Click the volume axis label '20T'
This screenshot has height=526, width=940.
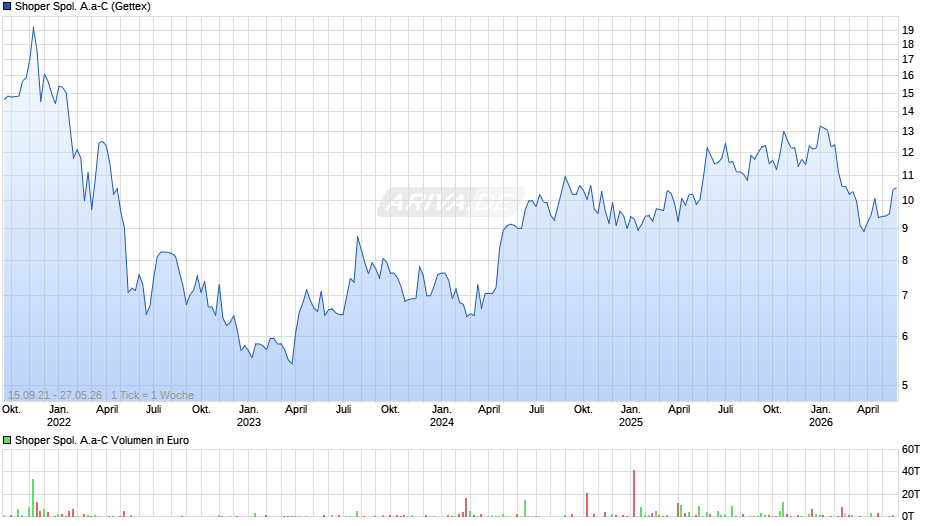pyautogui.click(x=911, y=494)
